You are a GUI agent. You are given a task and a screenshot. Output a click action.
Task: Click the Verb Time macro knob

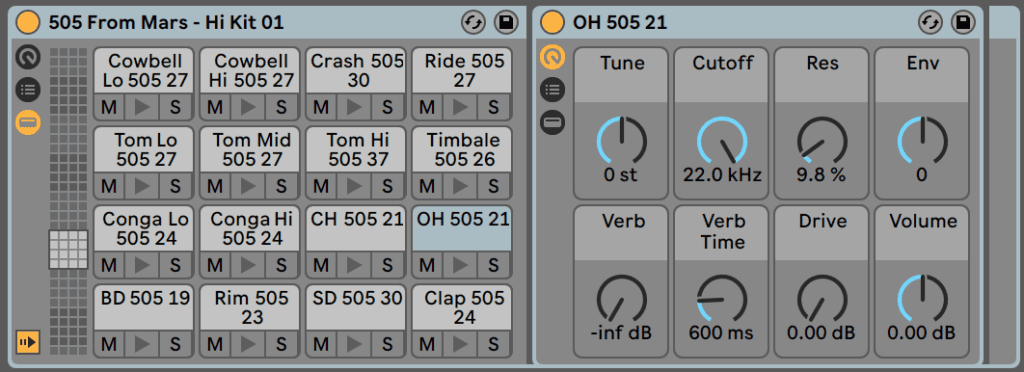(x=722, y=298)
